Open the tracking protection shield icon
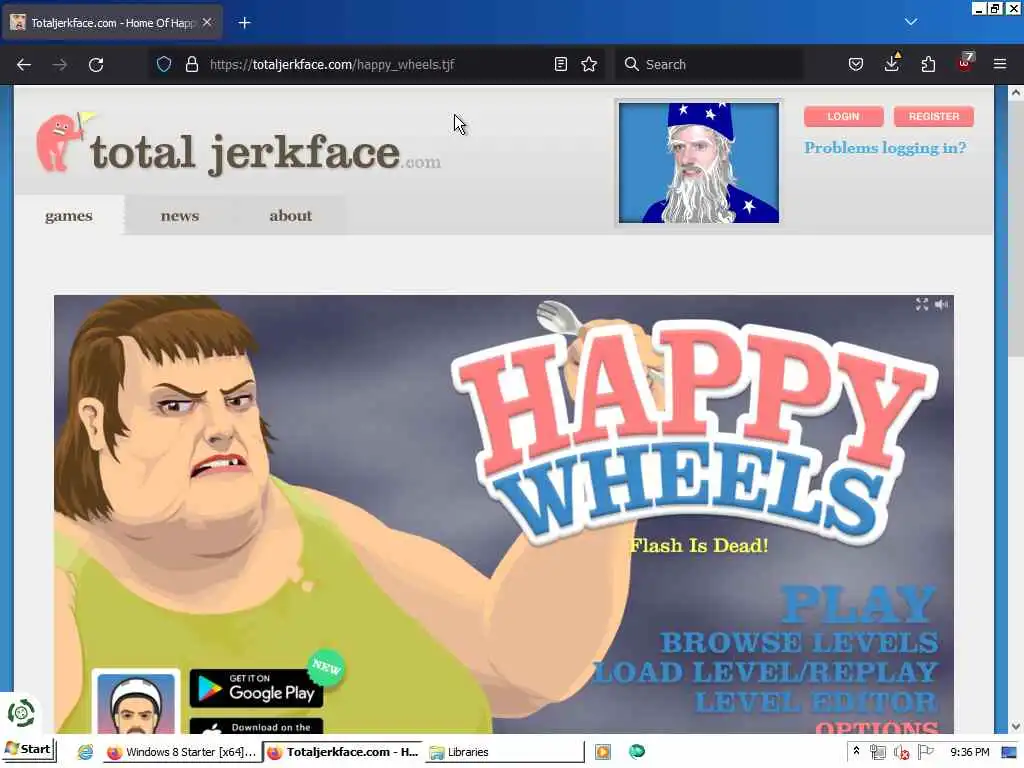This screenshot has height=768, width=1024. tap(164, 64)
